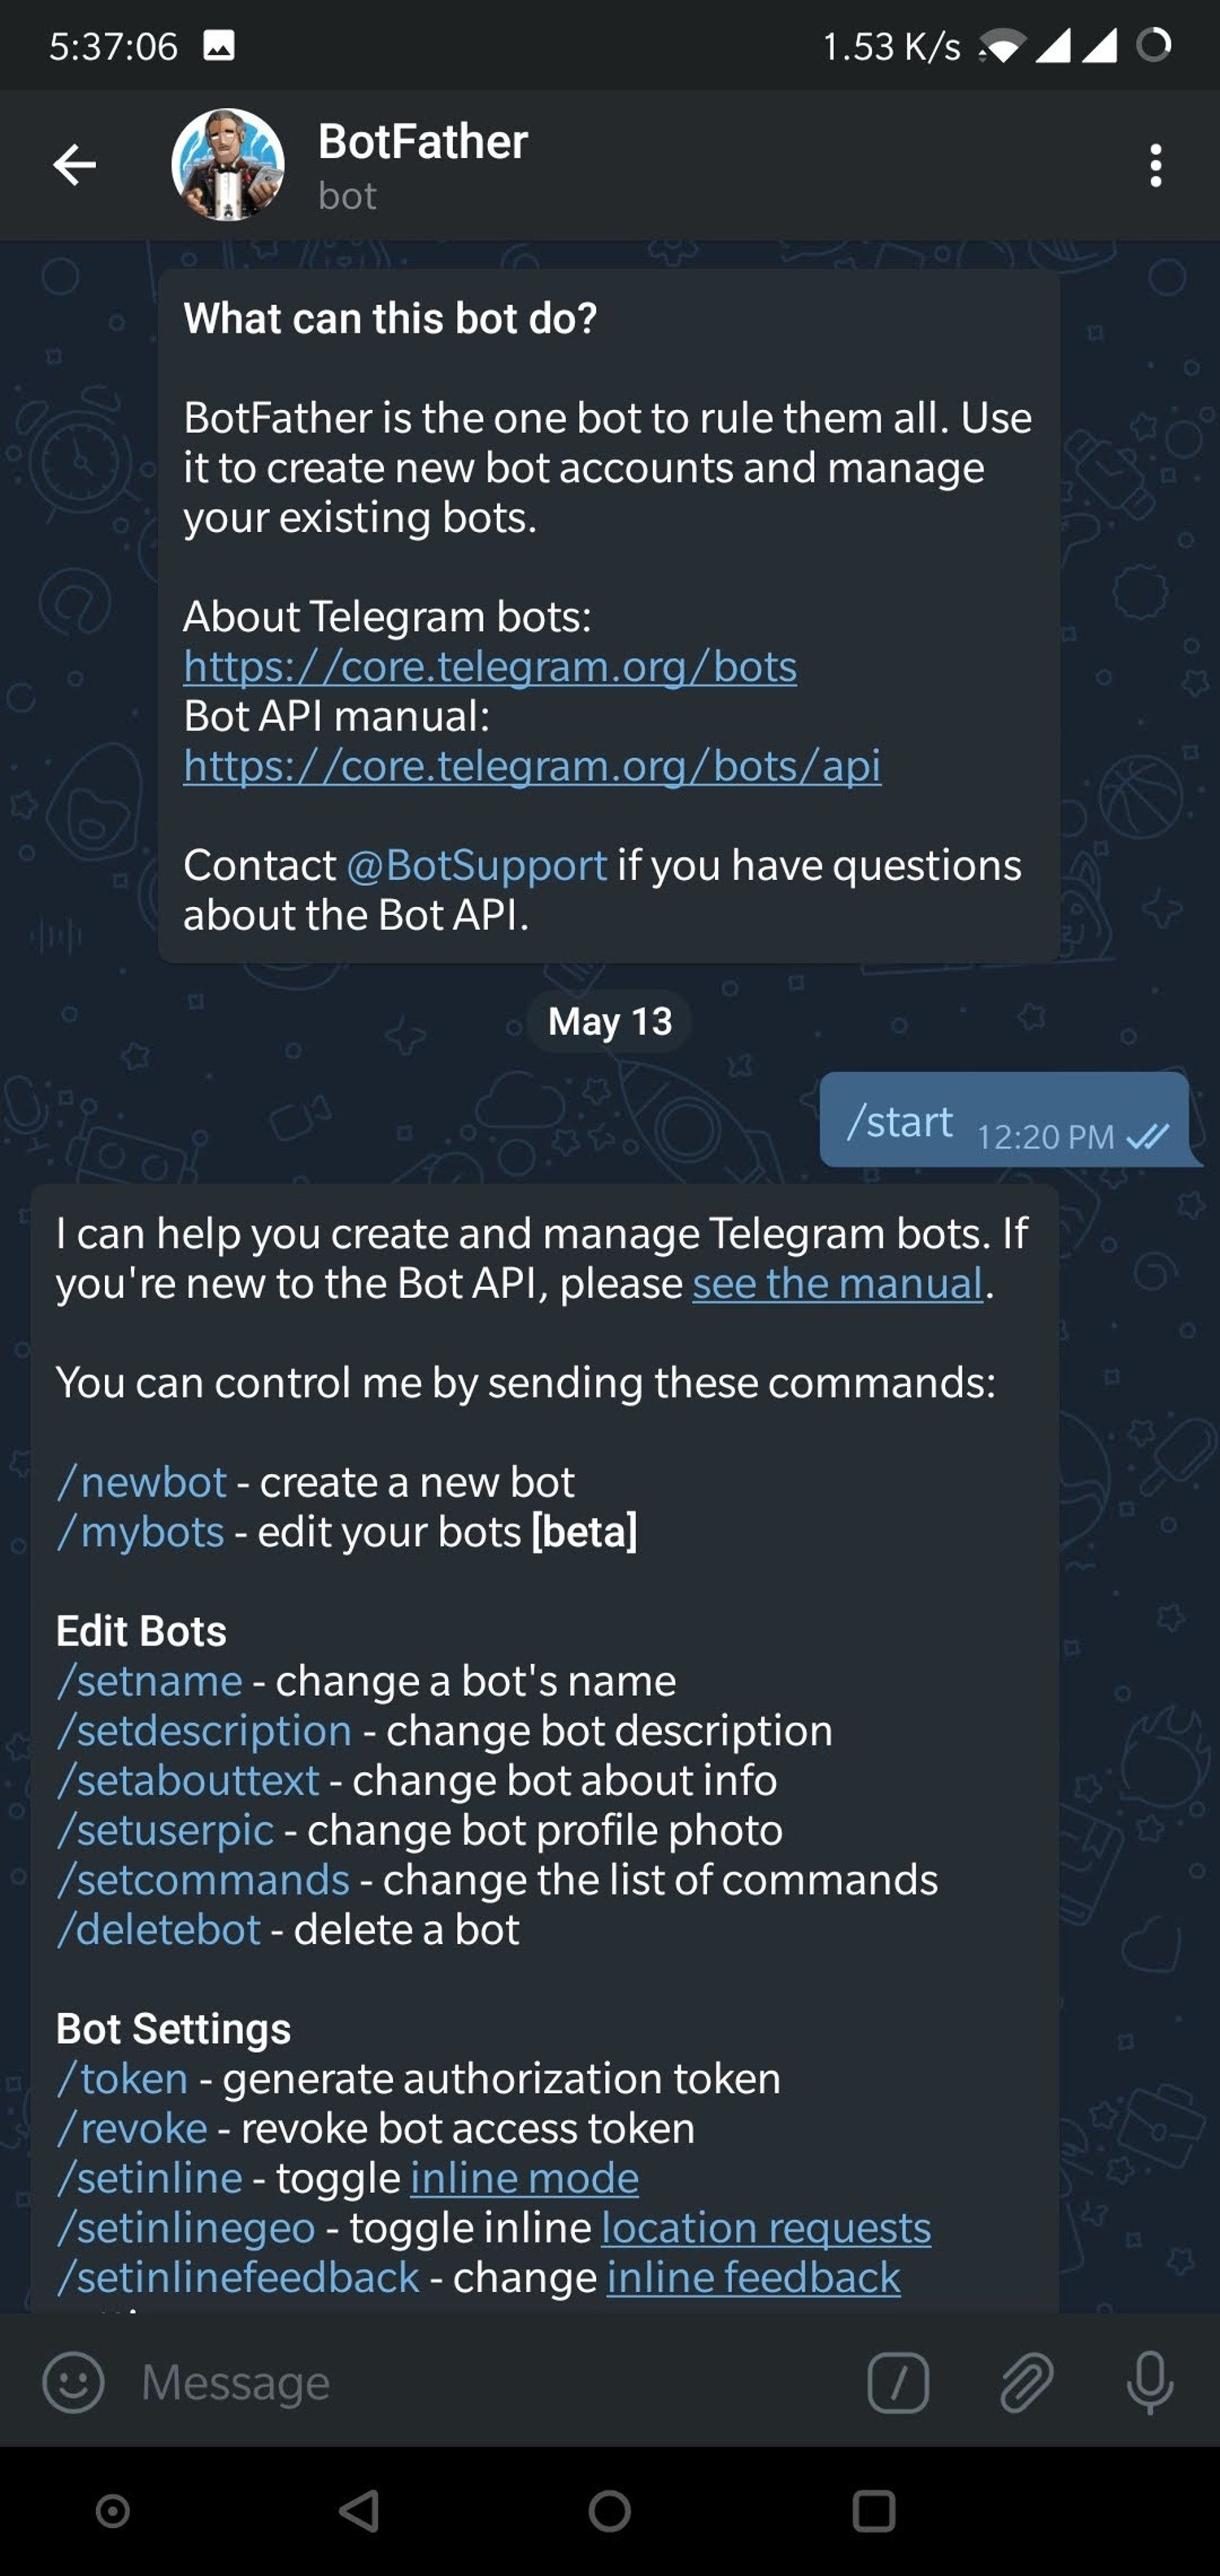Open the Bot API manual link
1220x2576 pixels.
click(x=532, y=767)
